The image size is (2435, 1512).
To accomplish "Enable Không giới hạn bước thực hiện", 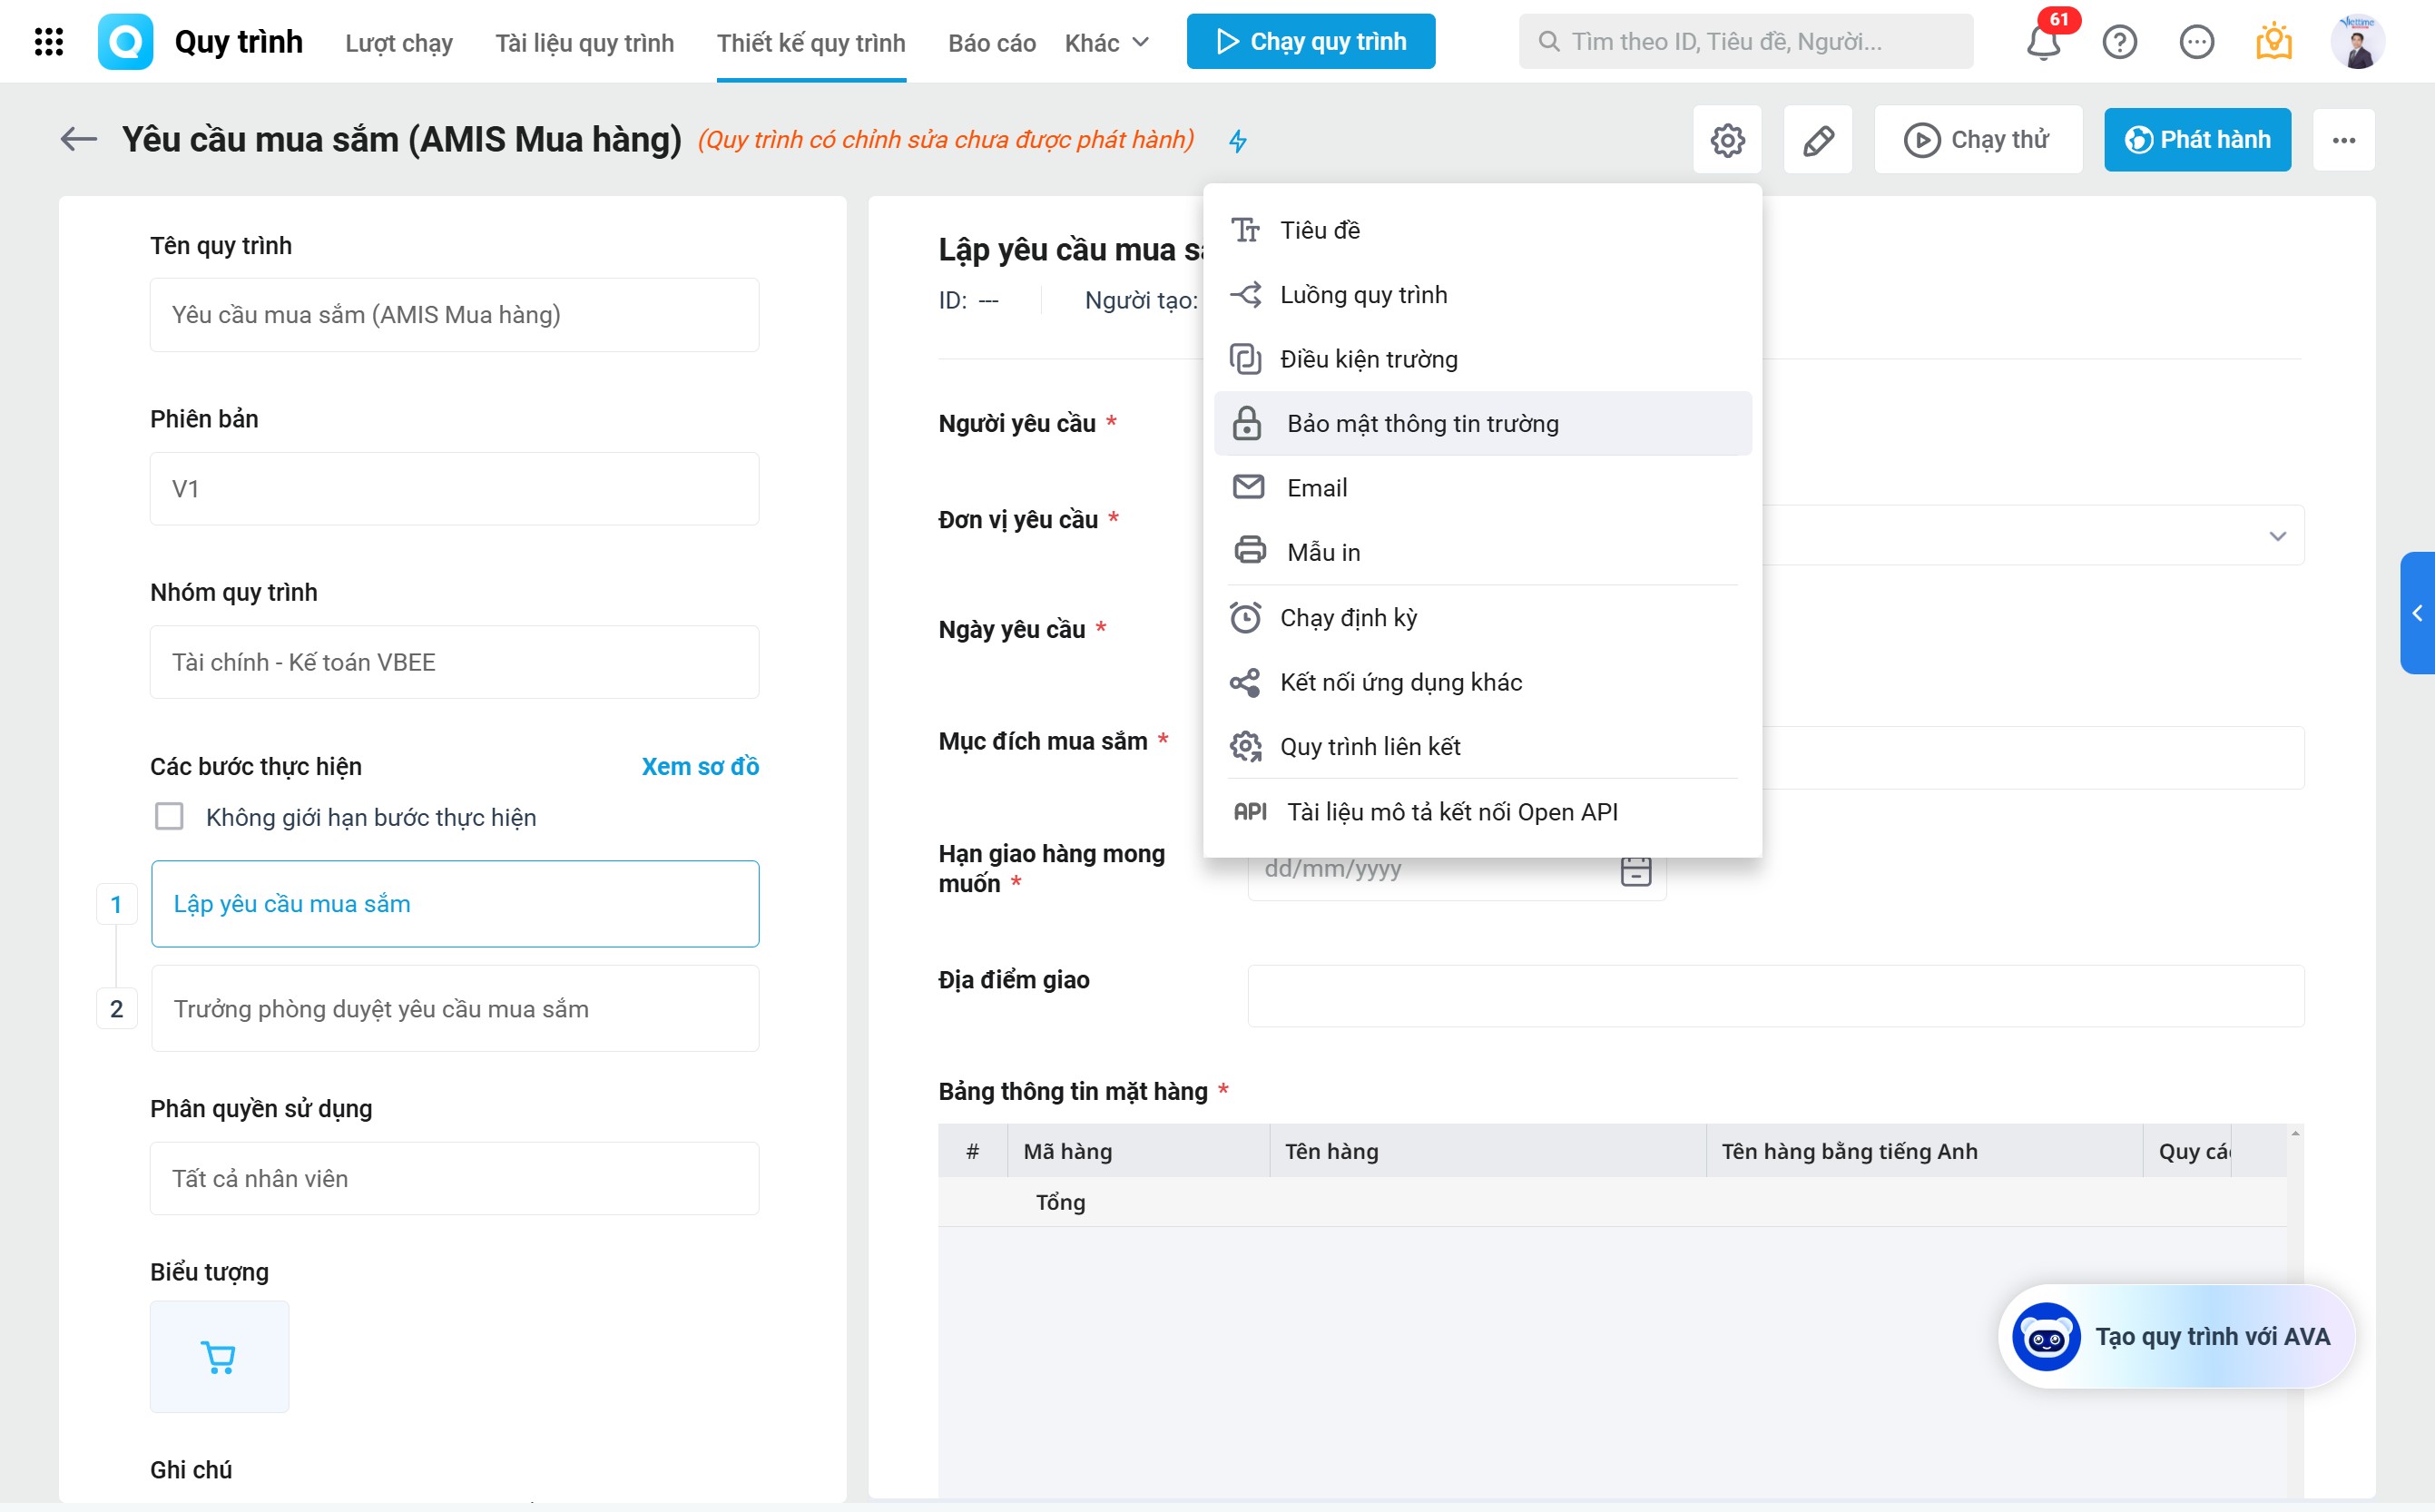I will (x=169, y=817).
